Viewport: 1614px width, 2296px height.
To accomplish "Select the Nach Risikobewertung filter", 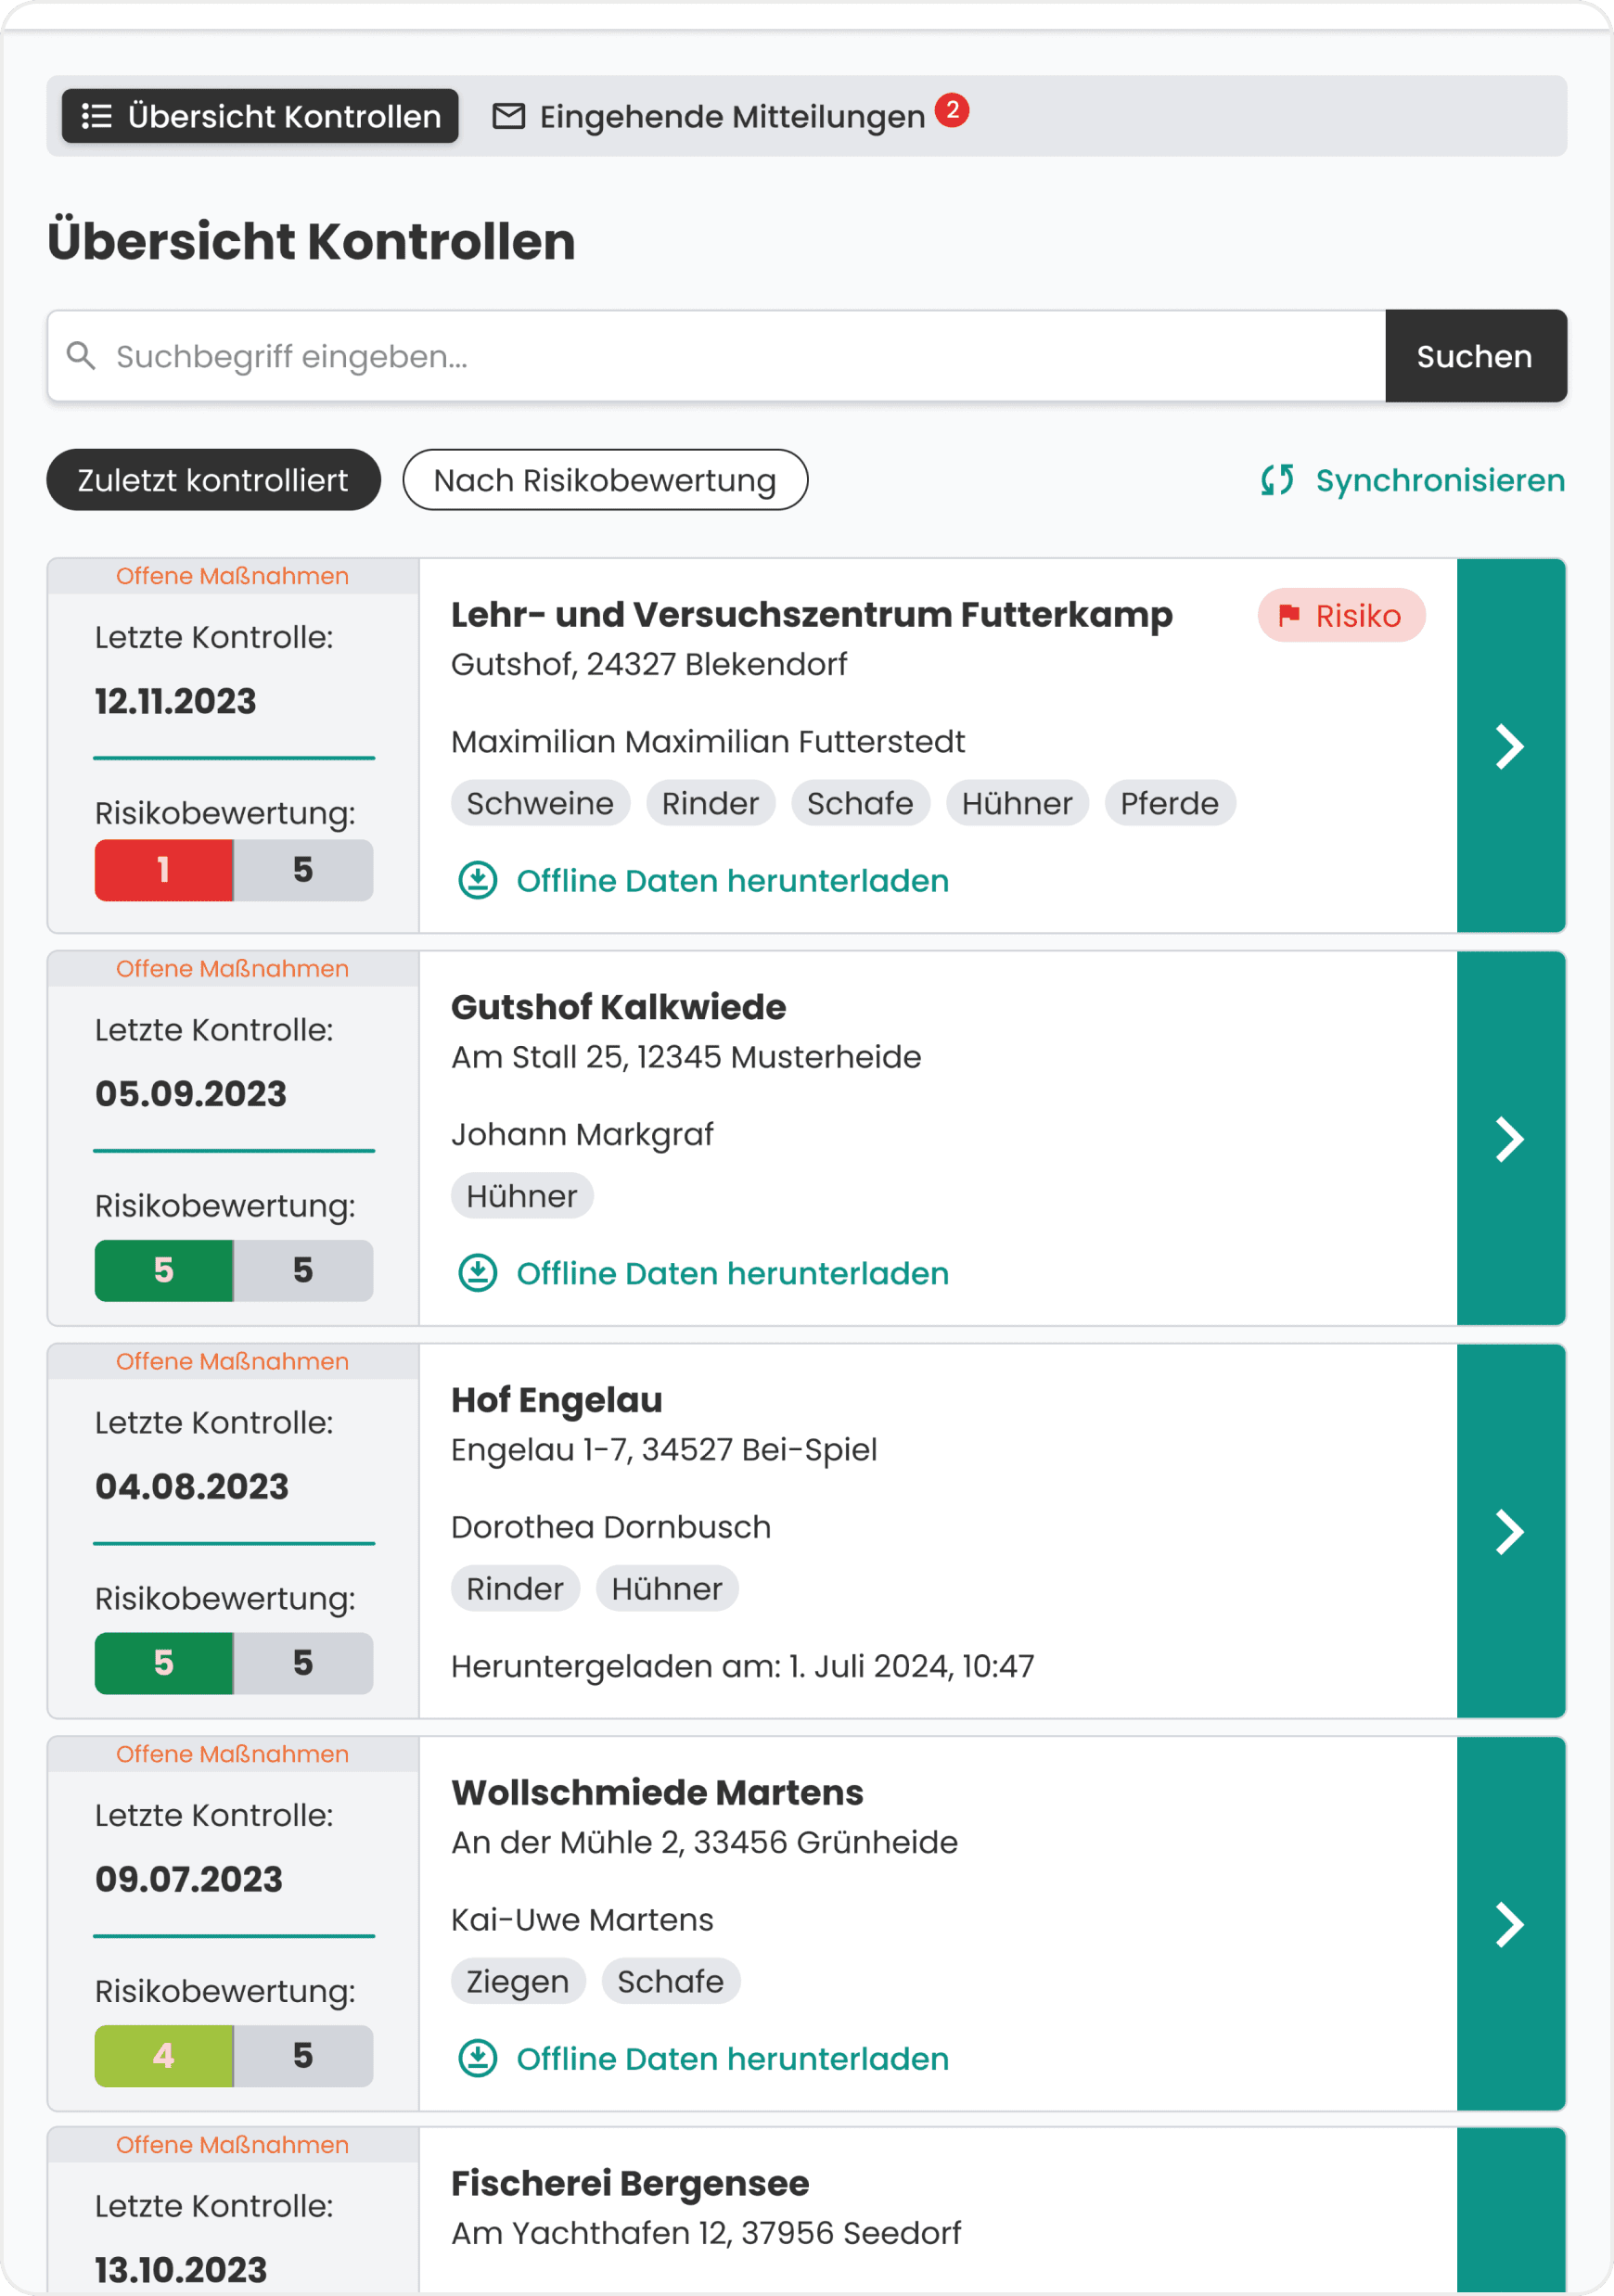I will tap(605, 480).
